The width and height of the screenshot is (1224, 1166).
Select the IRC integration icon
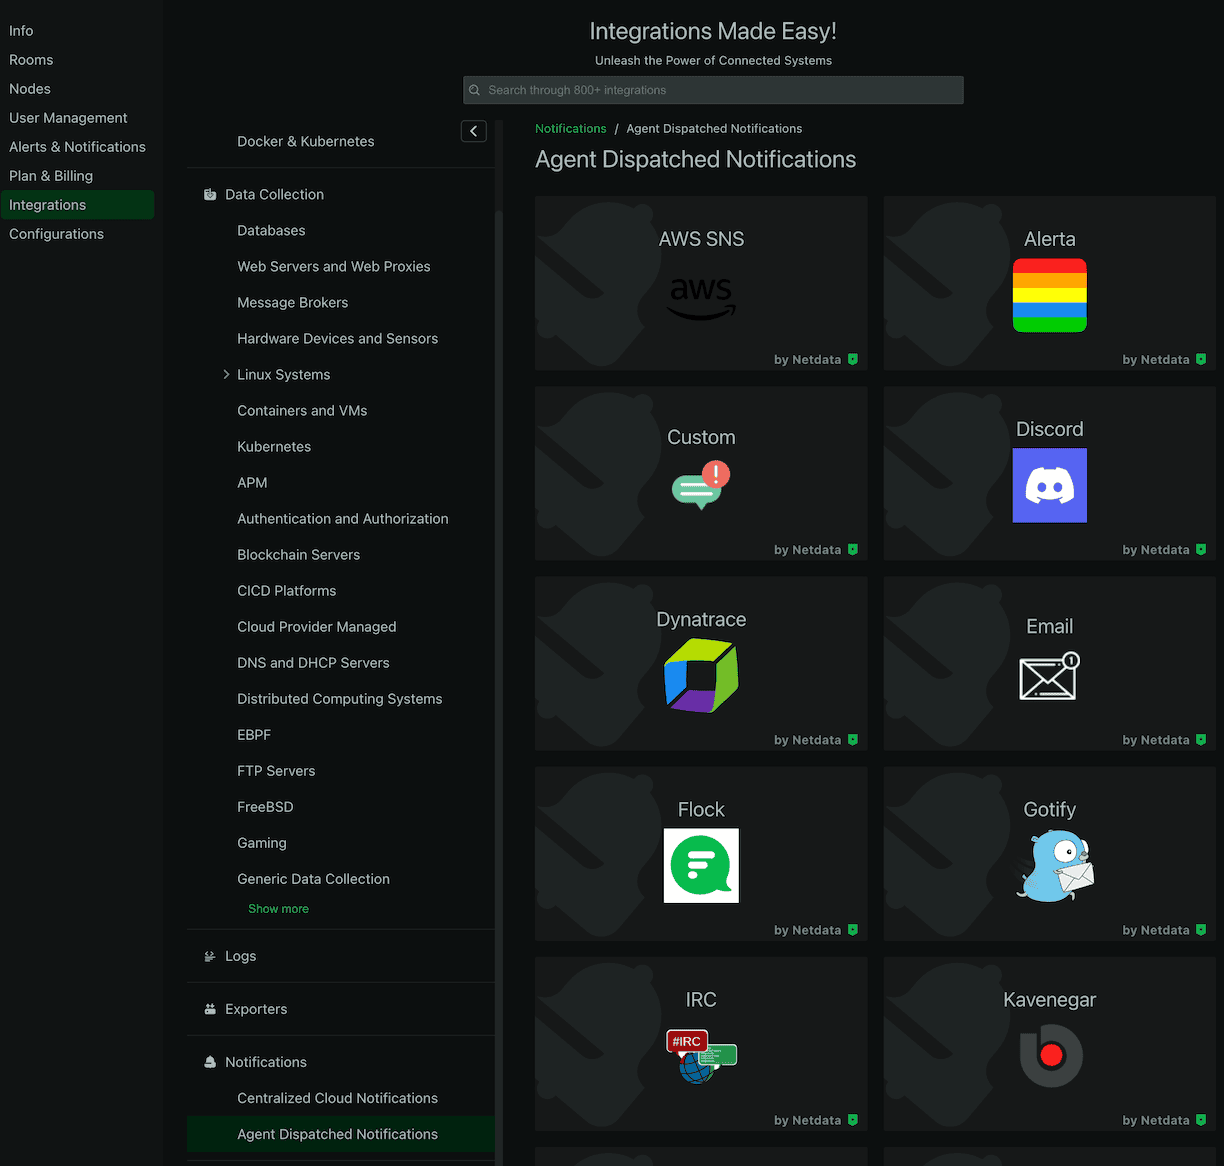[x=701, y=1056]
